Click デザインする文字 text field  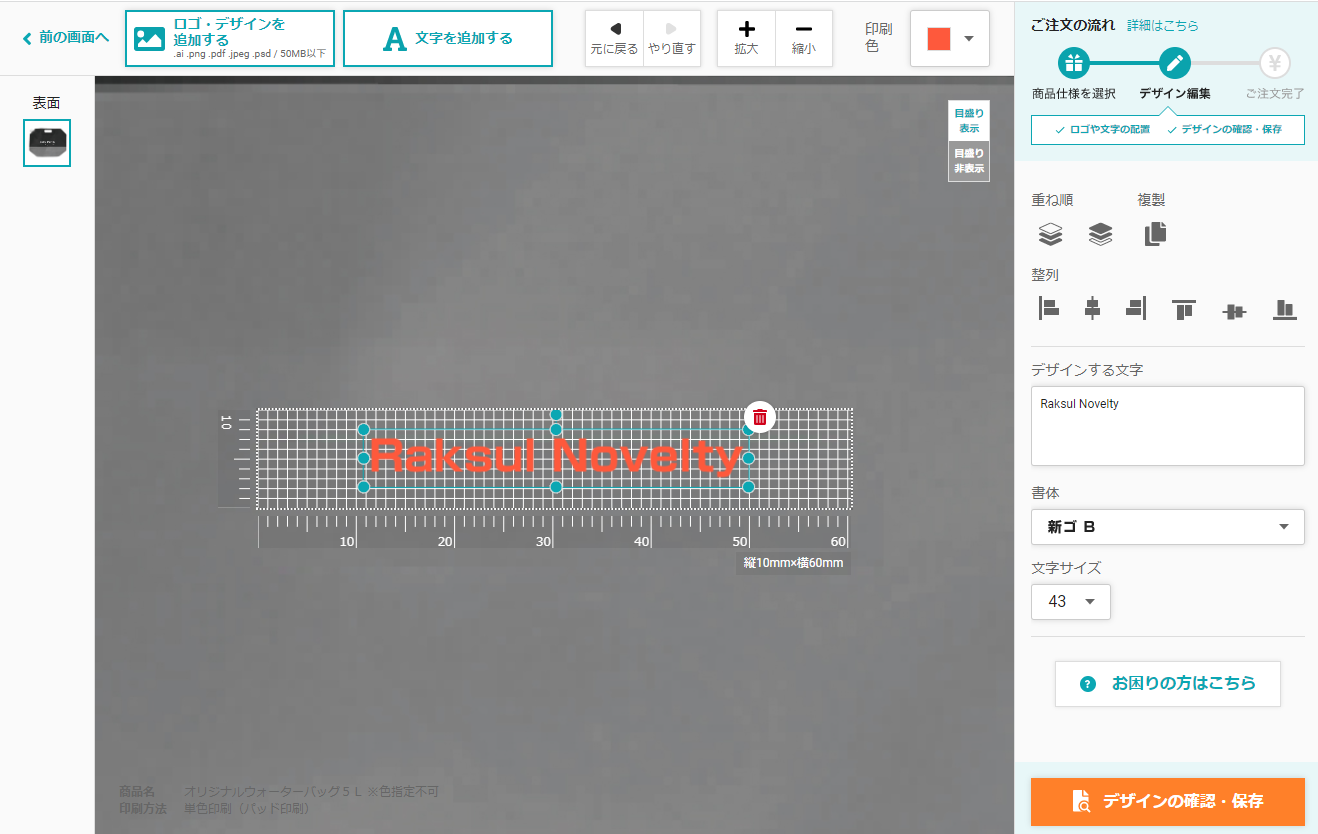[x=1168, y=426]
